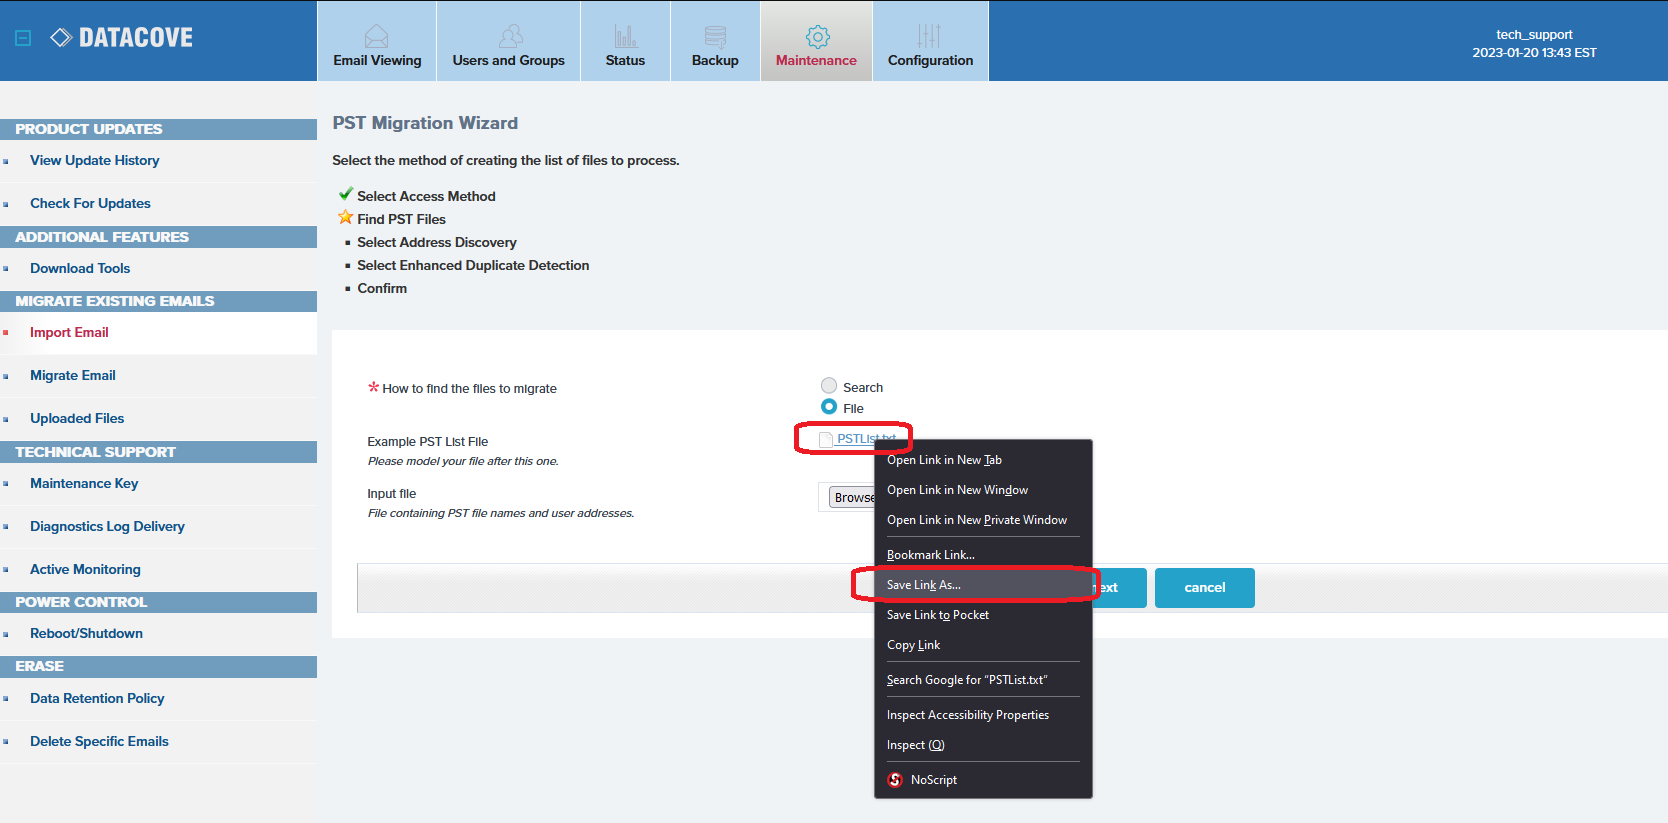The width and height of the screenshot is (1668, 823).
Task: Click the NoScript icon in context menu
Action: [x=895, y=780]
